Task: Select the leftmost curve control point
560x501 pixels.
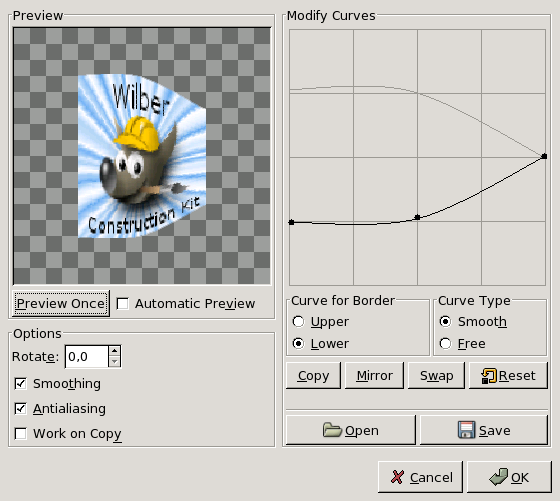Action: [x=291, y=222]
